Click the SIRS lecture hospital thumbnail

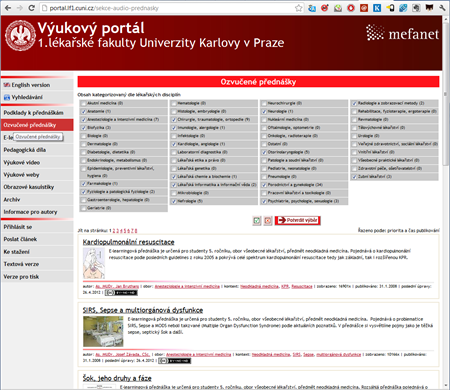(103, 331)
